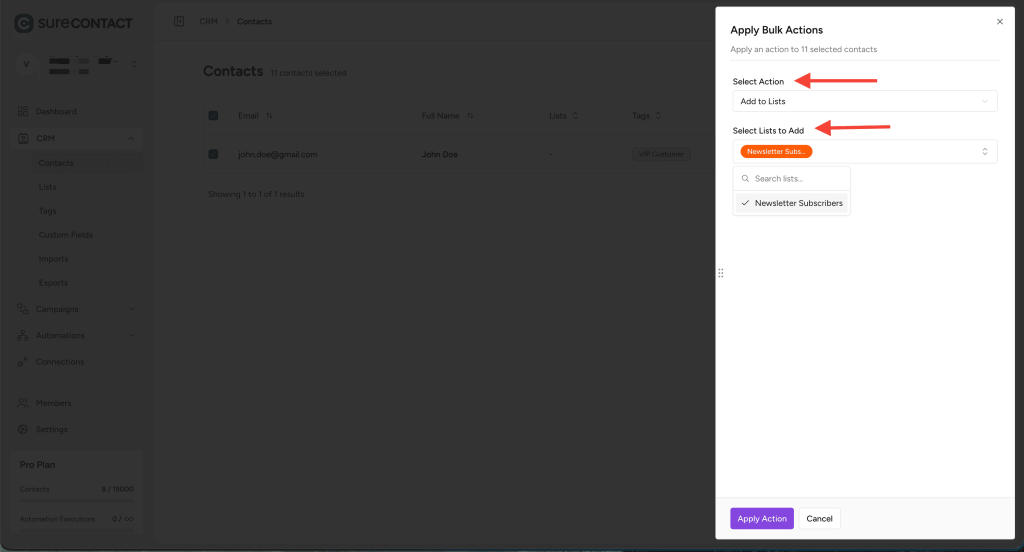Collapse the CRM section in sidebar

[131, 138]
